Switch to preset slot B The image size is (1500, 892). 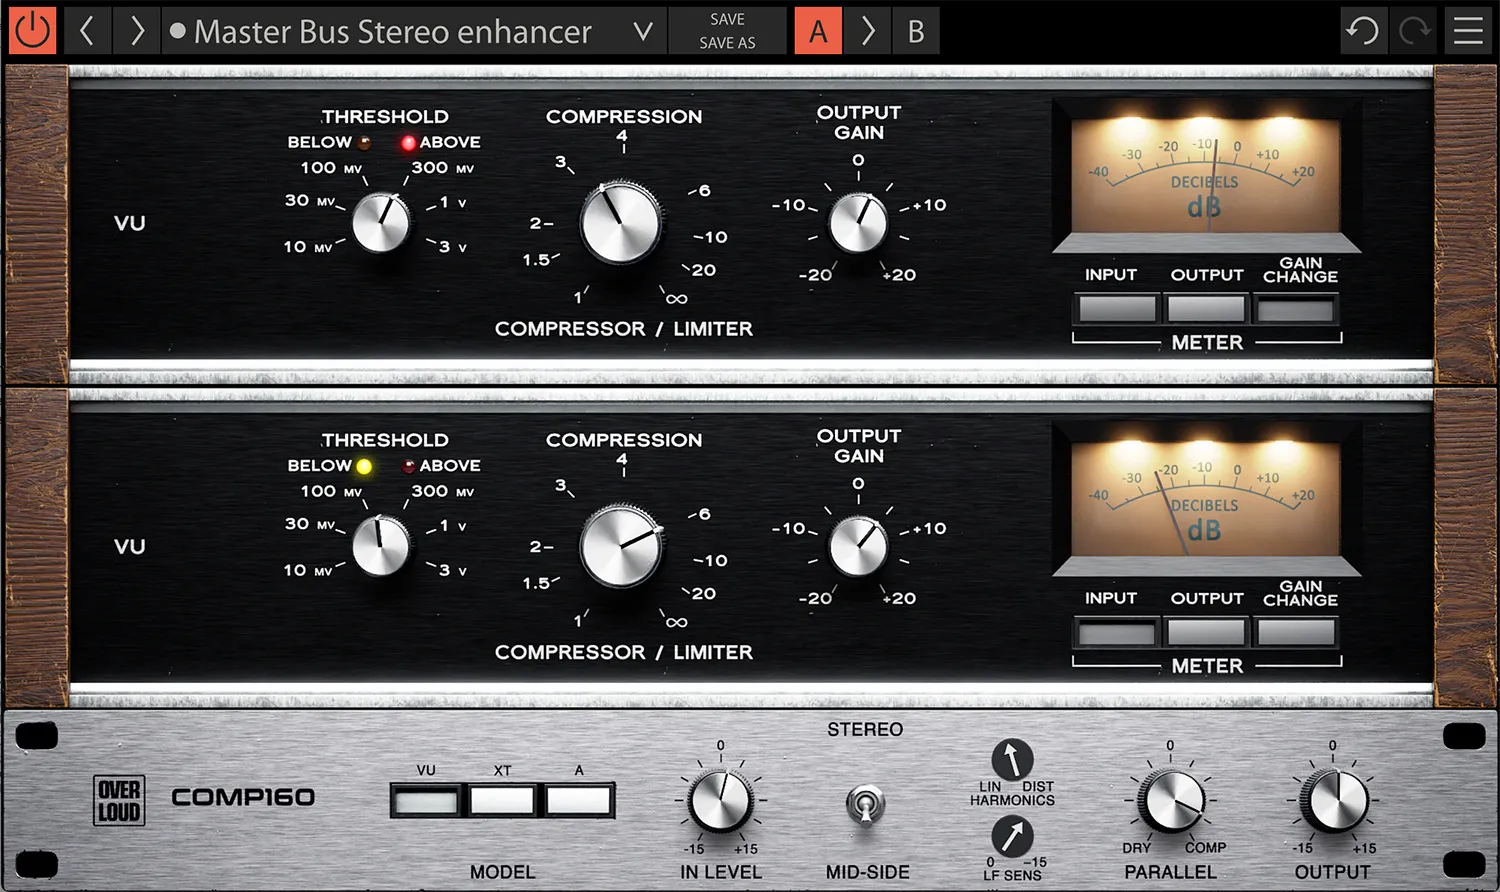[916, 31]
